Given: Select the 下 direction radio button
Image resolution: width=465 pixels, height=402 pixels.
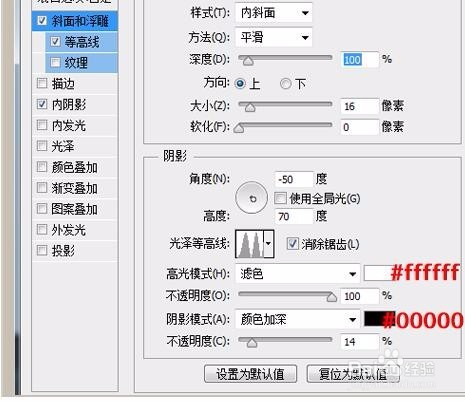Looking at the screenshot, I should [x=285, y=83].
